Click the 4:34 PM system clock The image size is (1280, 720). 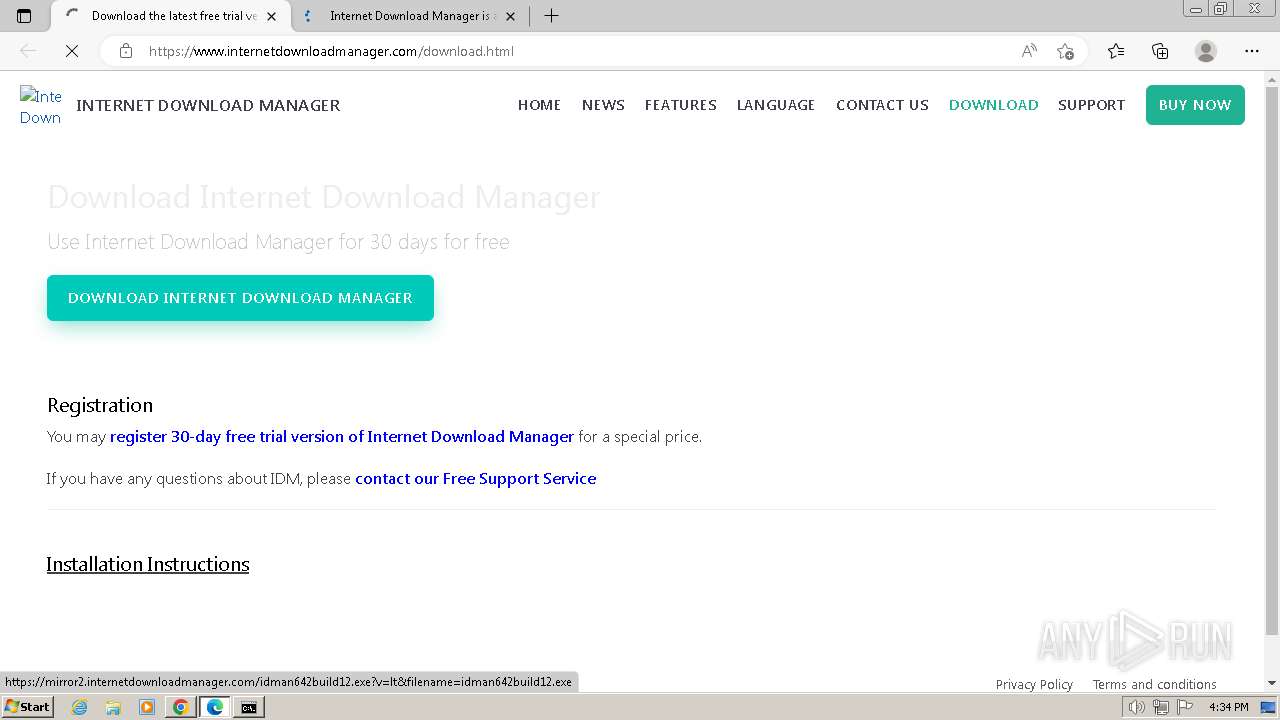(x=1228, y=707)
